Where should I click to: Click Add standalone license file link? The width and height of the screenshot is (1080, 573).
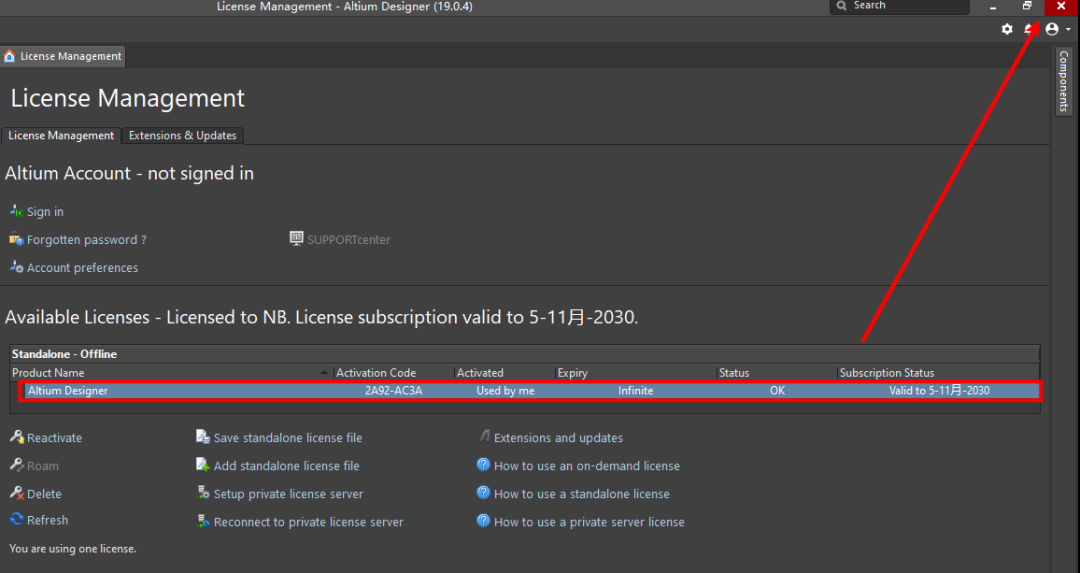[x=287, y=466]
